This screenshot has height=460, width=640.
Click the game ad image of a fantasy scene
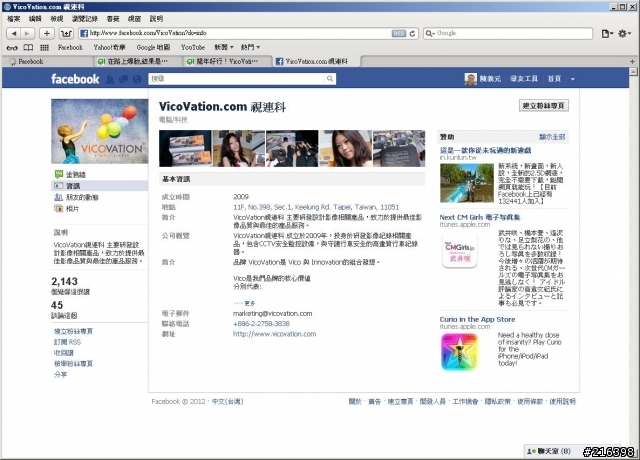pos(467,183)
